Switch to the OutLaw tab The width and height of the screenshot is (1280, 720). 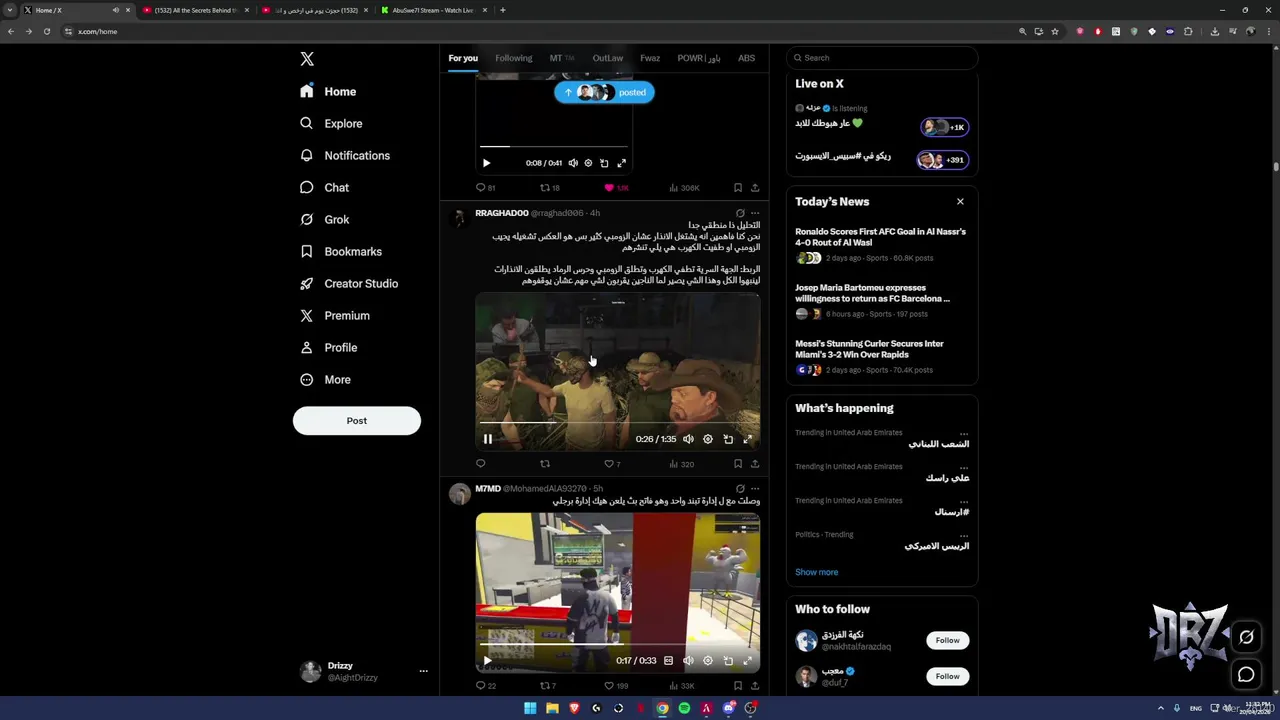click(x=608, y=58)
